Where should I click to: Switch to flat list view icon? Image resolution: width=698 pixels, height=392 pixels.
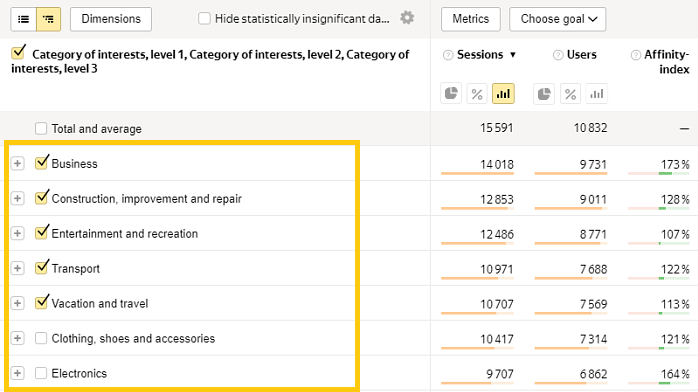24,19
